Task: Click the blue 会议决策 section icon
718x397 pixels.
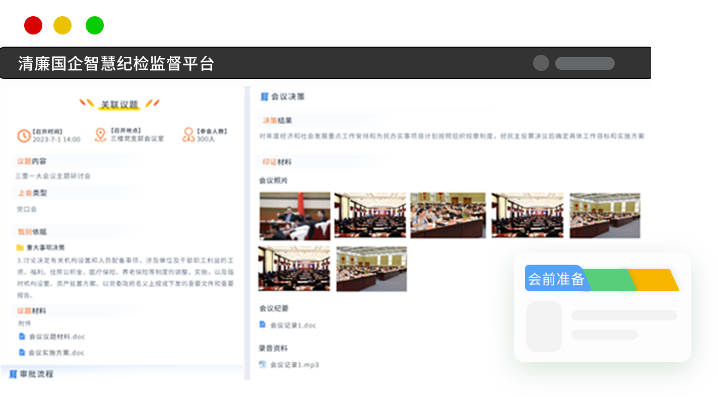Action: tap(264, 97)
